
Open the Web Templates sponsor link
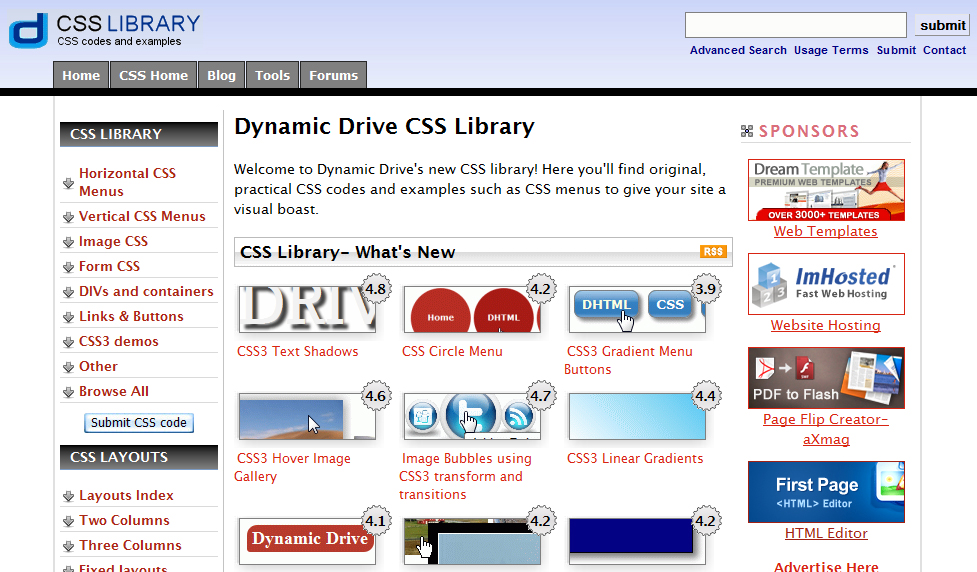pos(826,231)
